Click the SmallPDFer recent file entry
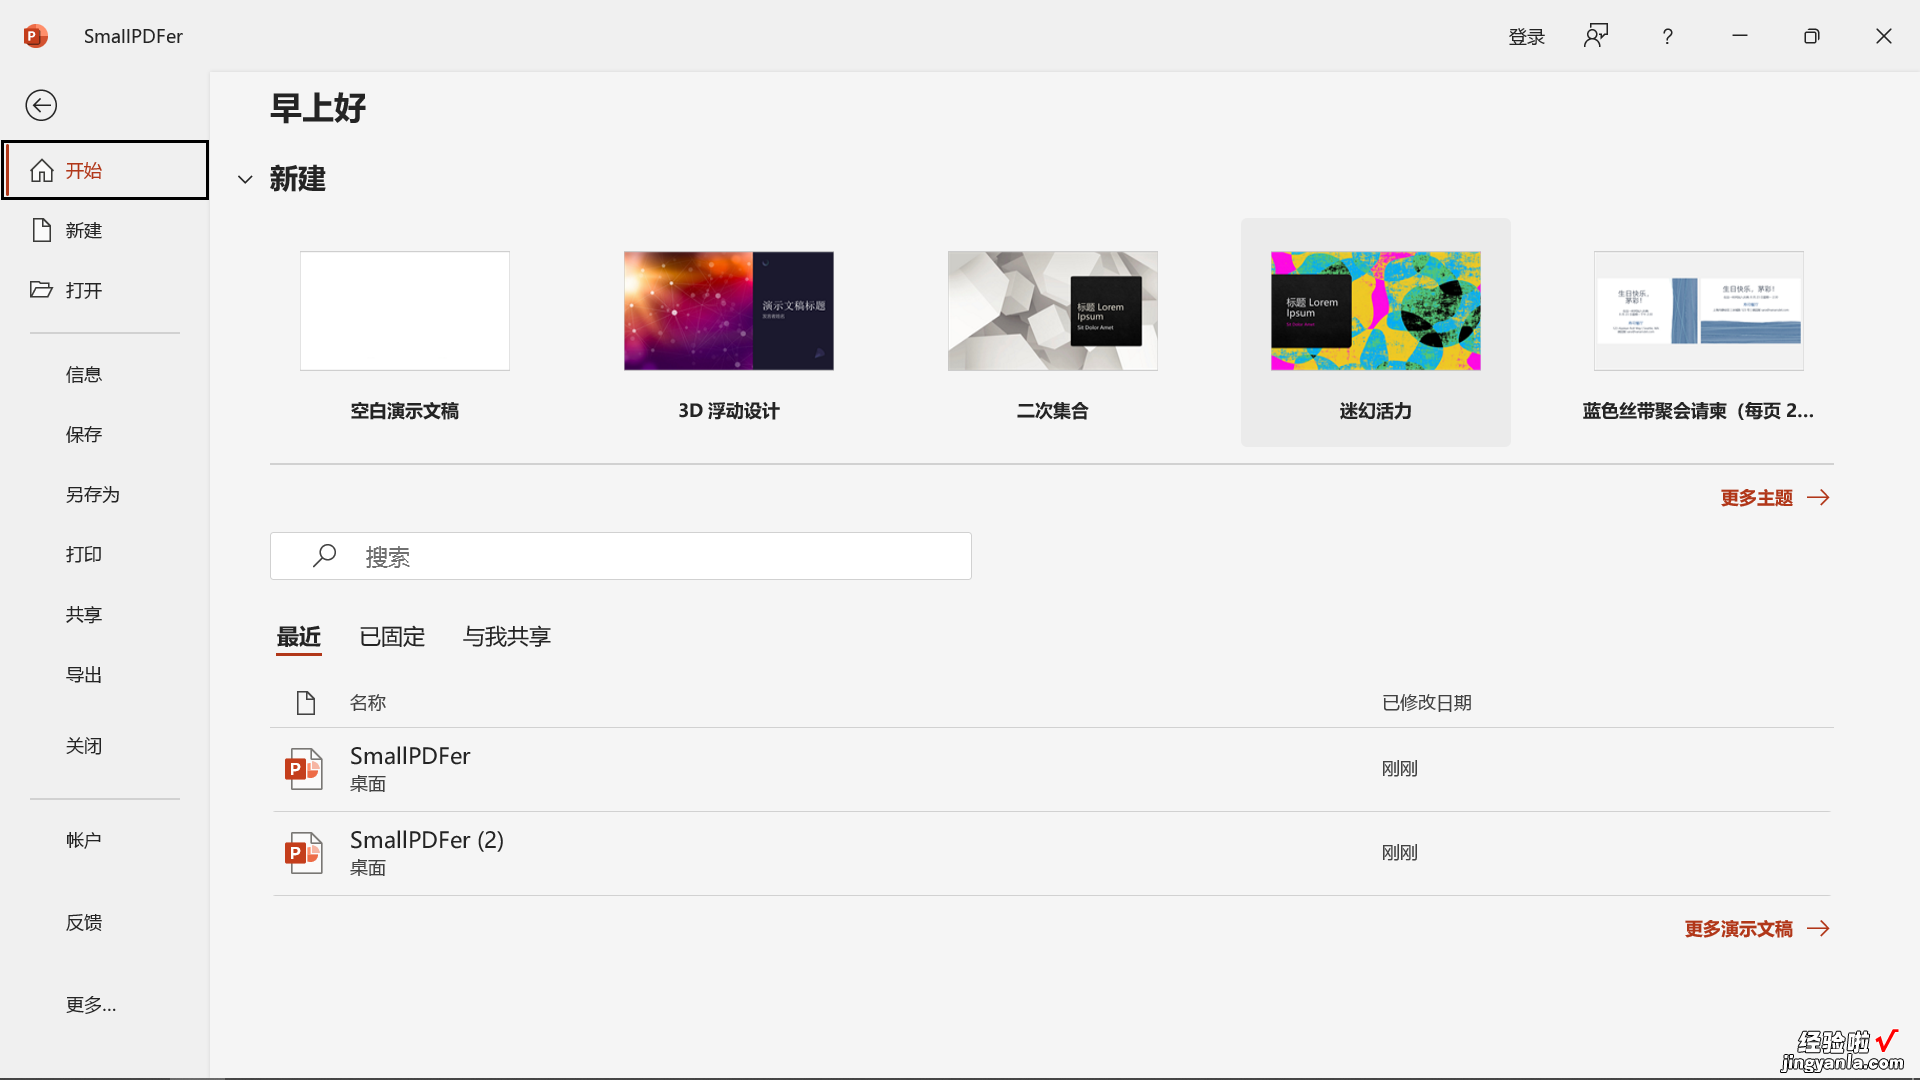Viewport: 1920px width, 1080px height. click(x=411, y=767)
